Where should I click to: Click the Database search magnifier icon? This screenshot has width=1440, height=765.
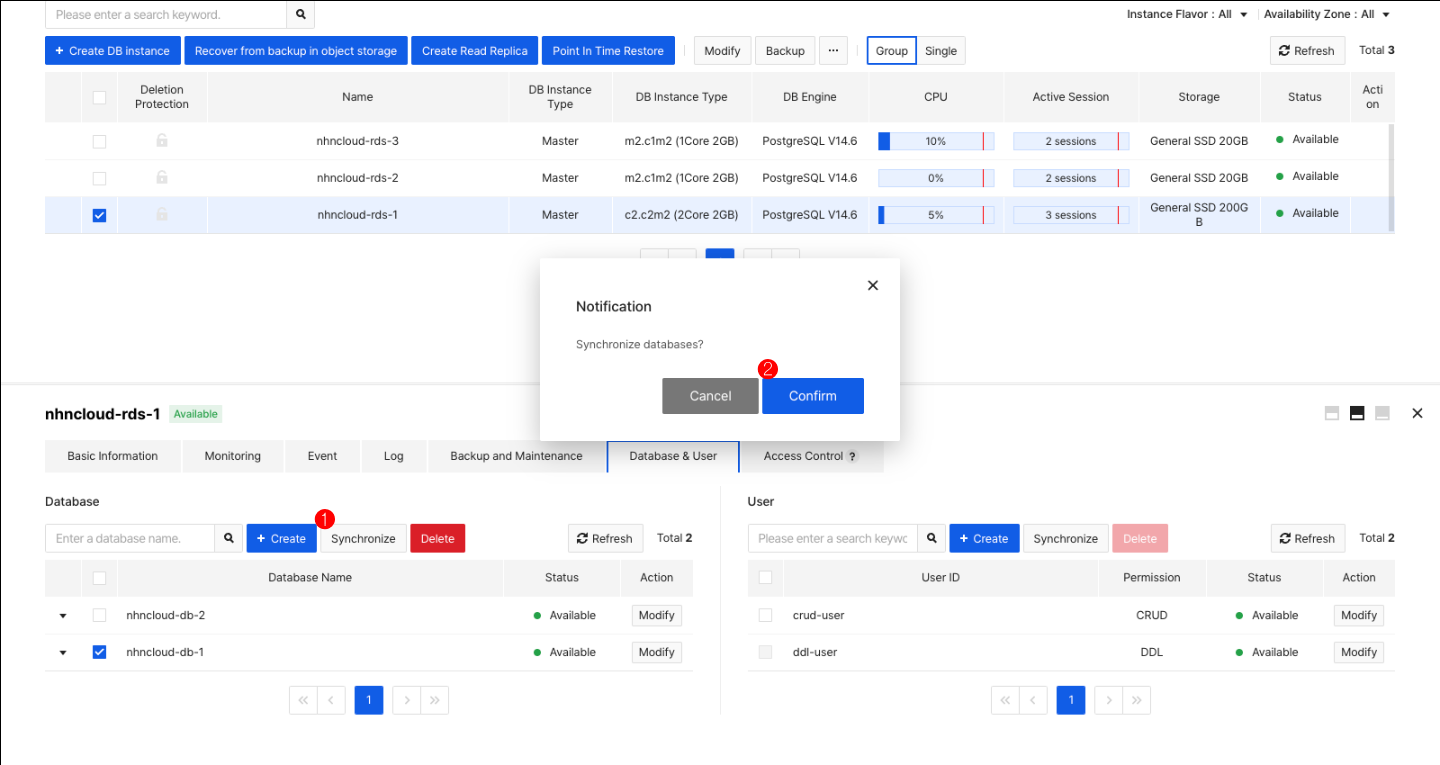coord(229,538)
